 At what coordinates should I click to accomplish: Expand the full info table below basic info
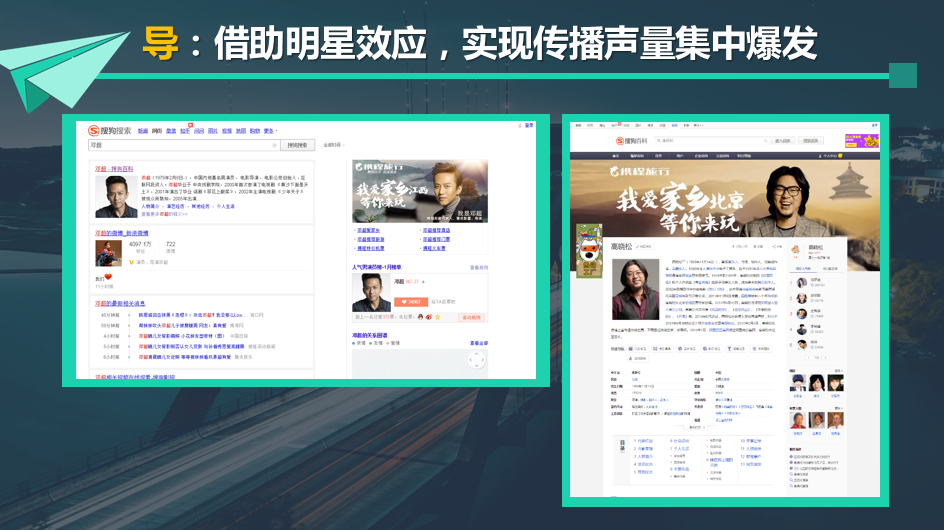pos(697,427)
